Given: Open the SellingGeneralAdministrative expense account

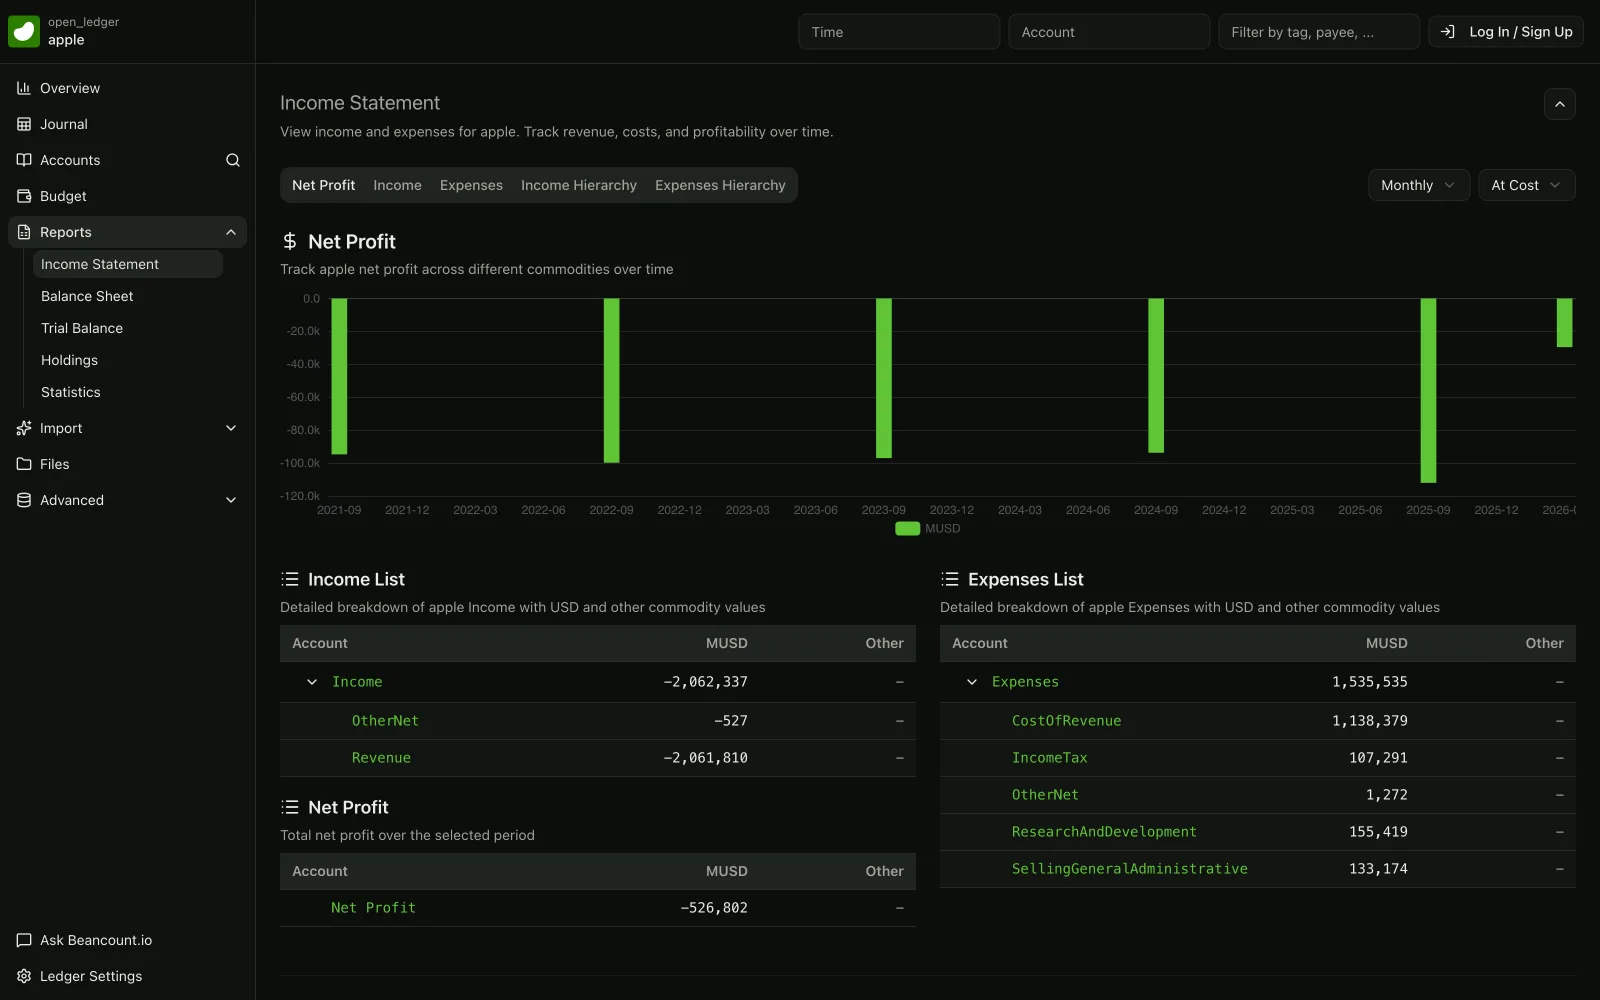Looking at the screenshot, I should (x=1129, y=869).
